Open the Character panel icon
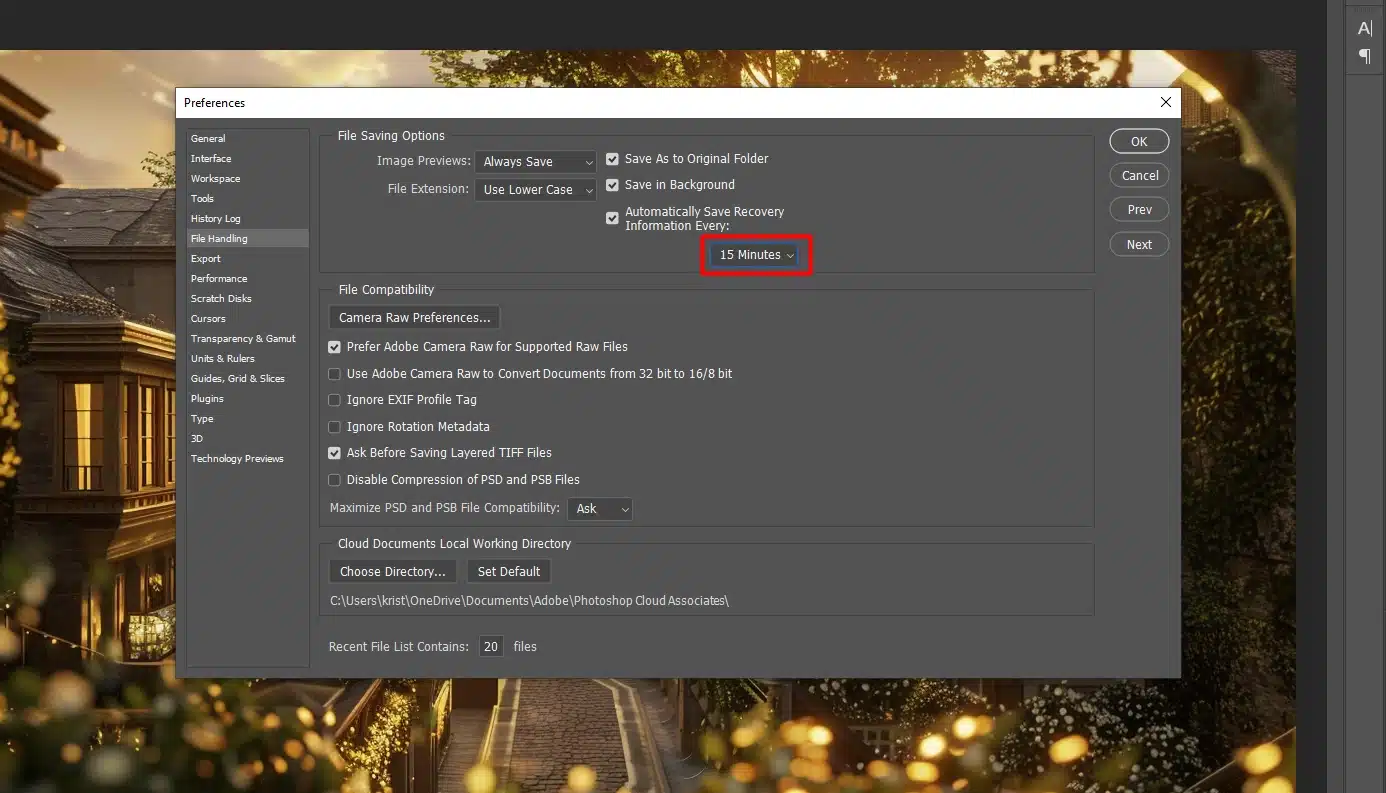The height and width of the screenshot is (793, 1386). (1364, 29)
